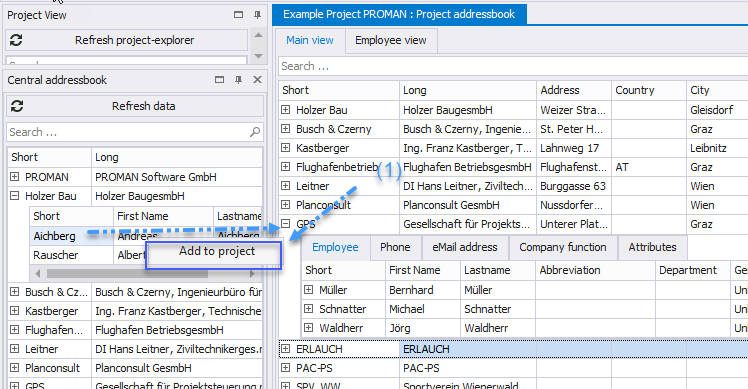Collapse GPS in the project addressbook
The width and height of the screenshot is (748, 389).
(286, 223)
